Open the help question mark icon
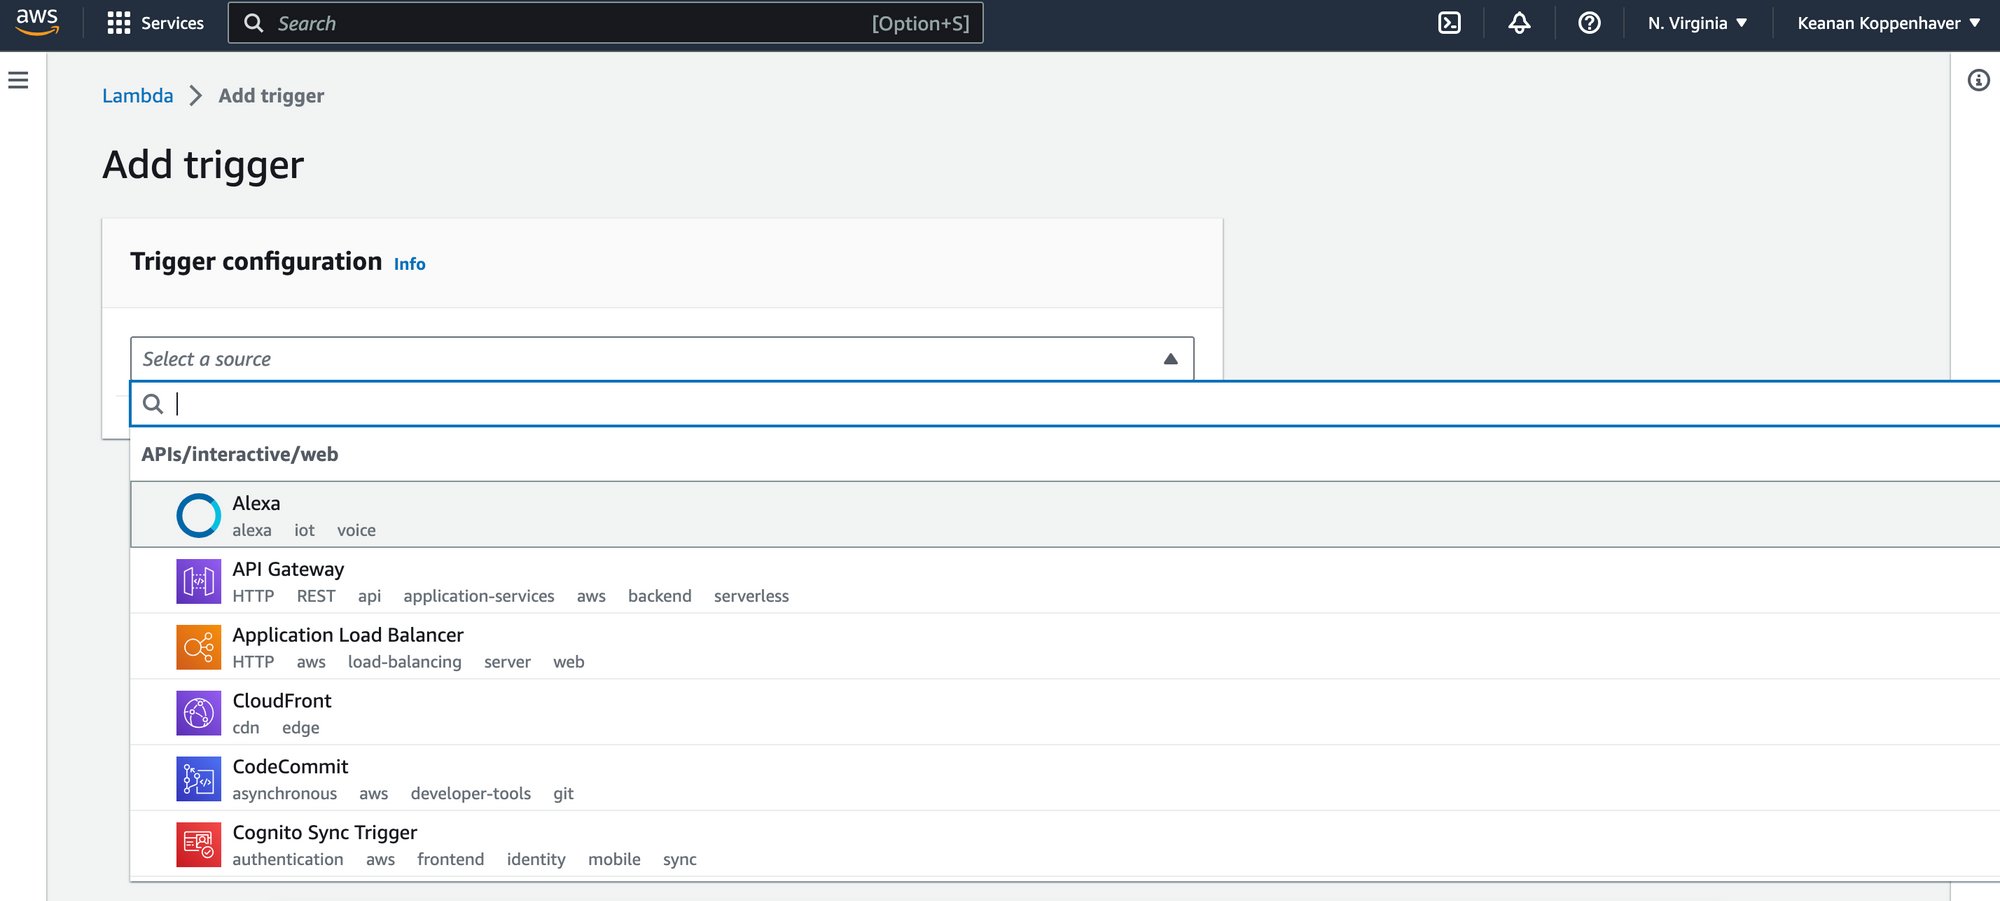The image size is (2000, 901). [x=1589, y=23]
